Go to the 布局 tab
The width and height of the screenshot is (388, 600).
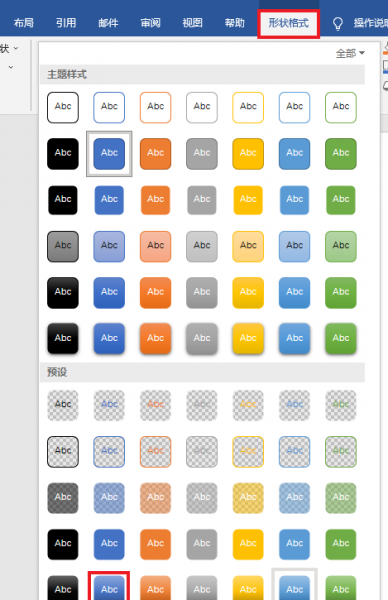tap(23, 23)
